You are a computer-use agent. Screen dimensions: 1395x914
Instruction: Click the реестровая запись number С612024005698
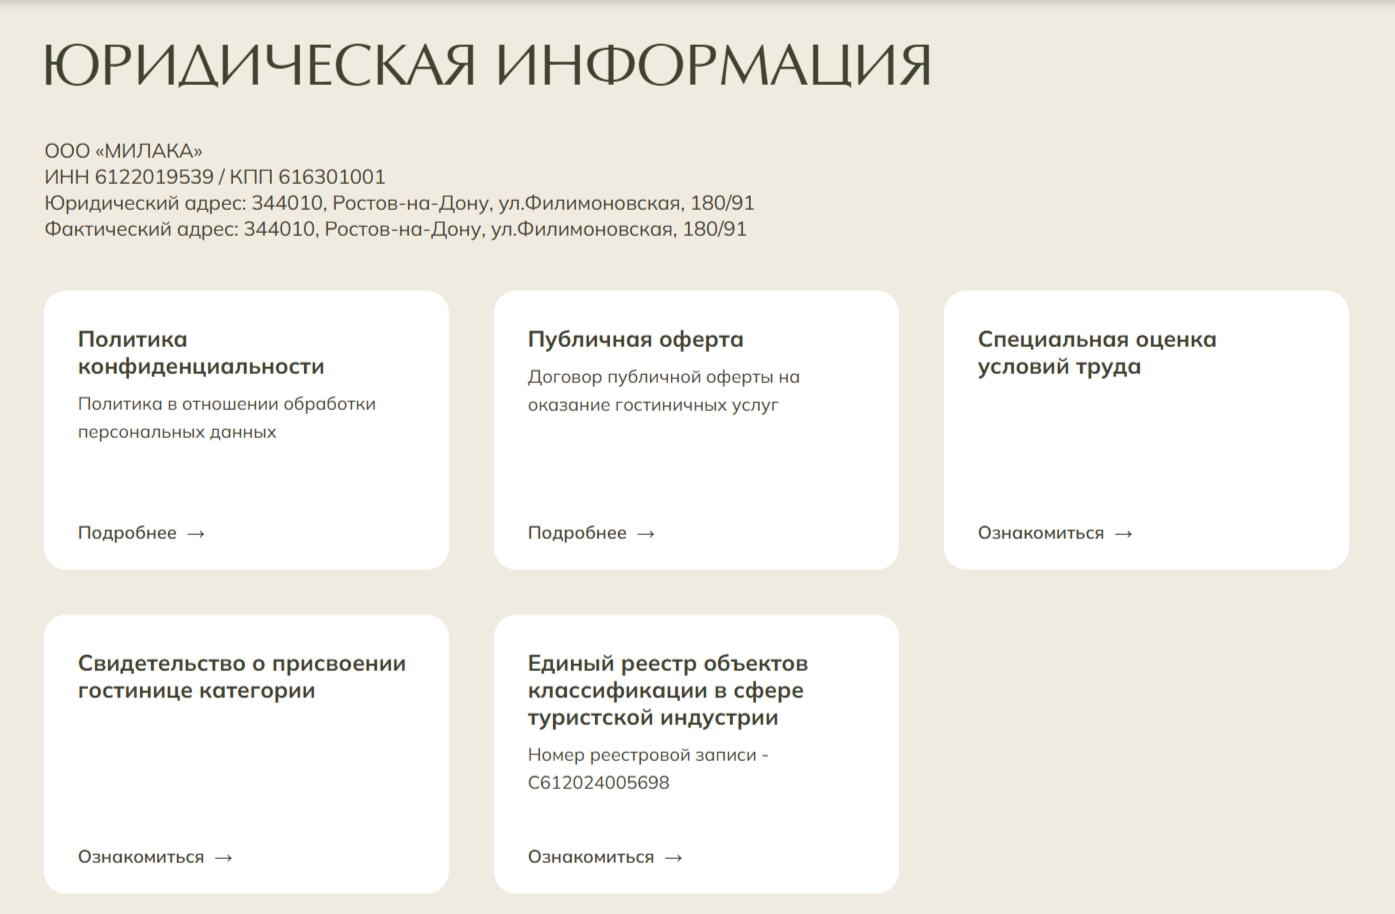pos(600,783)
